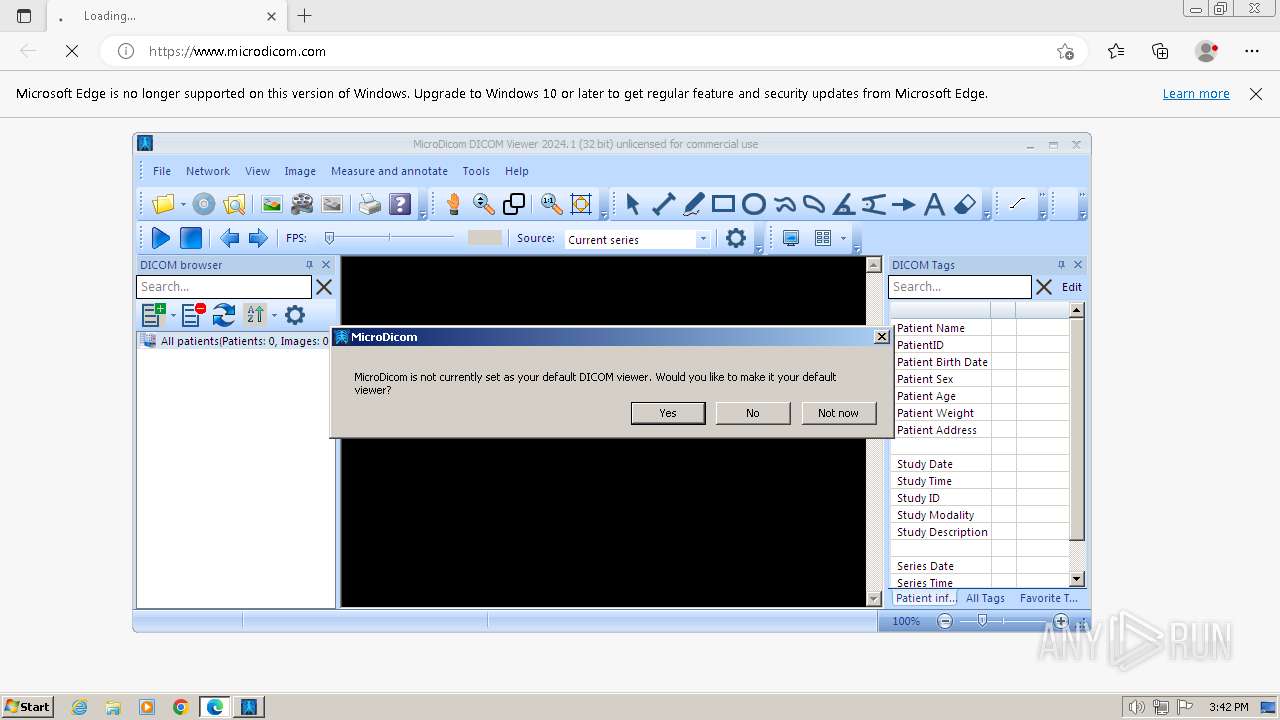
Task: Click the refresh icon in DICOM browser
Action: point(224,315)
